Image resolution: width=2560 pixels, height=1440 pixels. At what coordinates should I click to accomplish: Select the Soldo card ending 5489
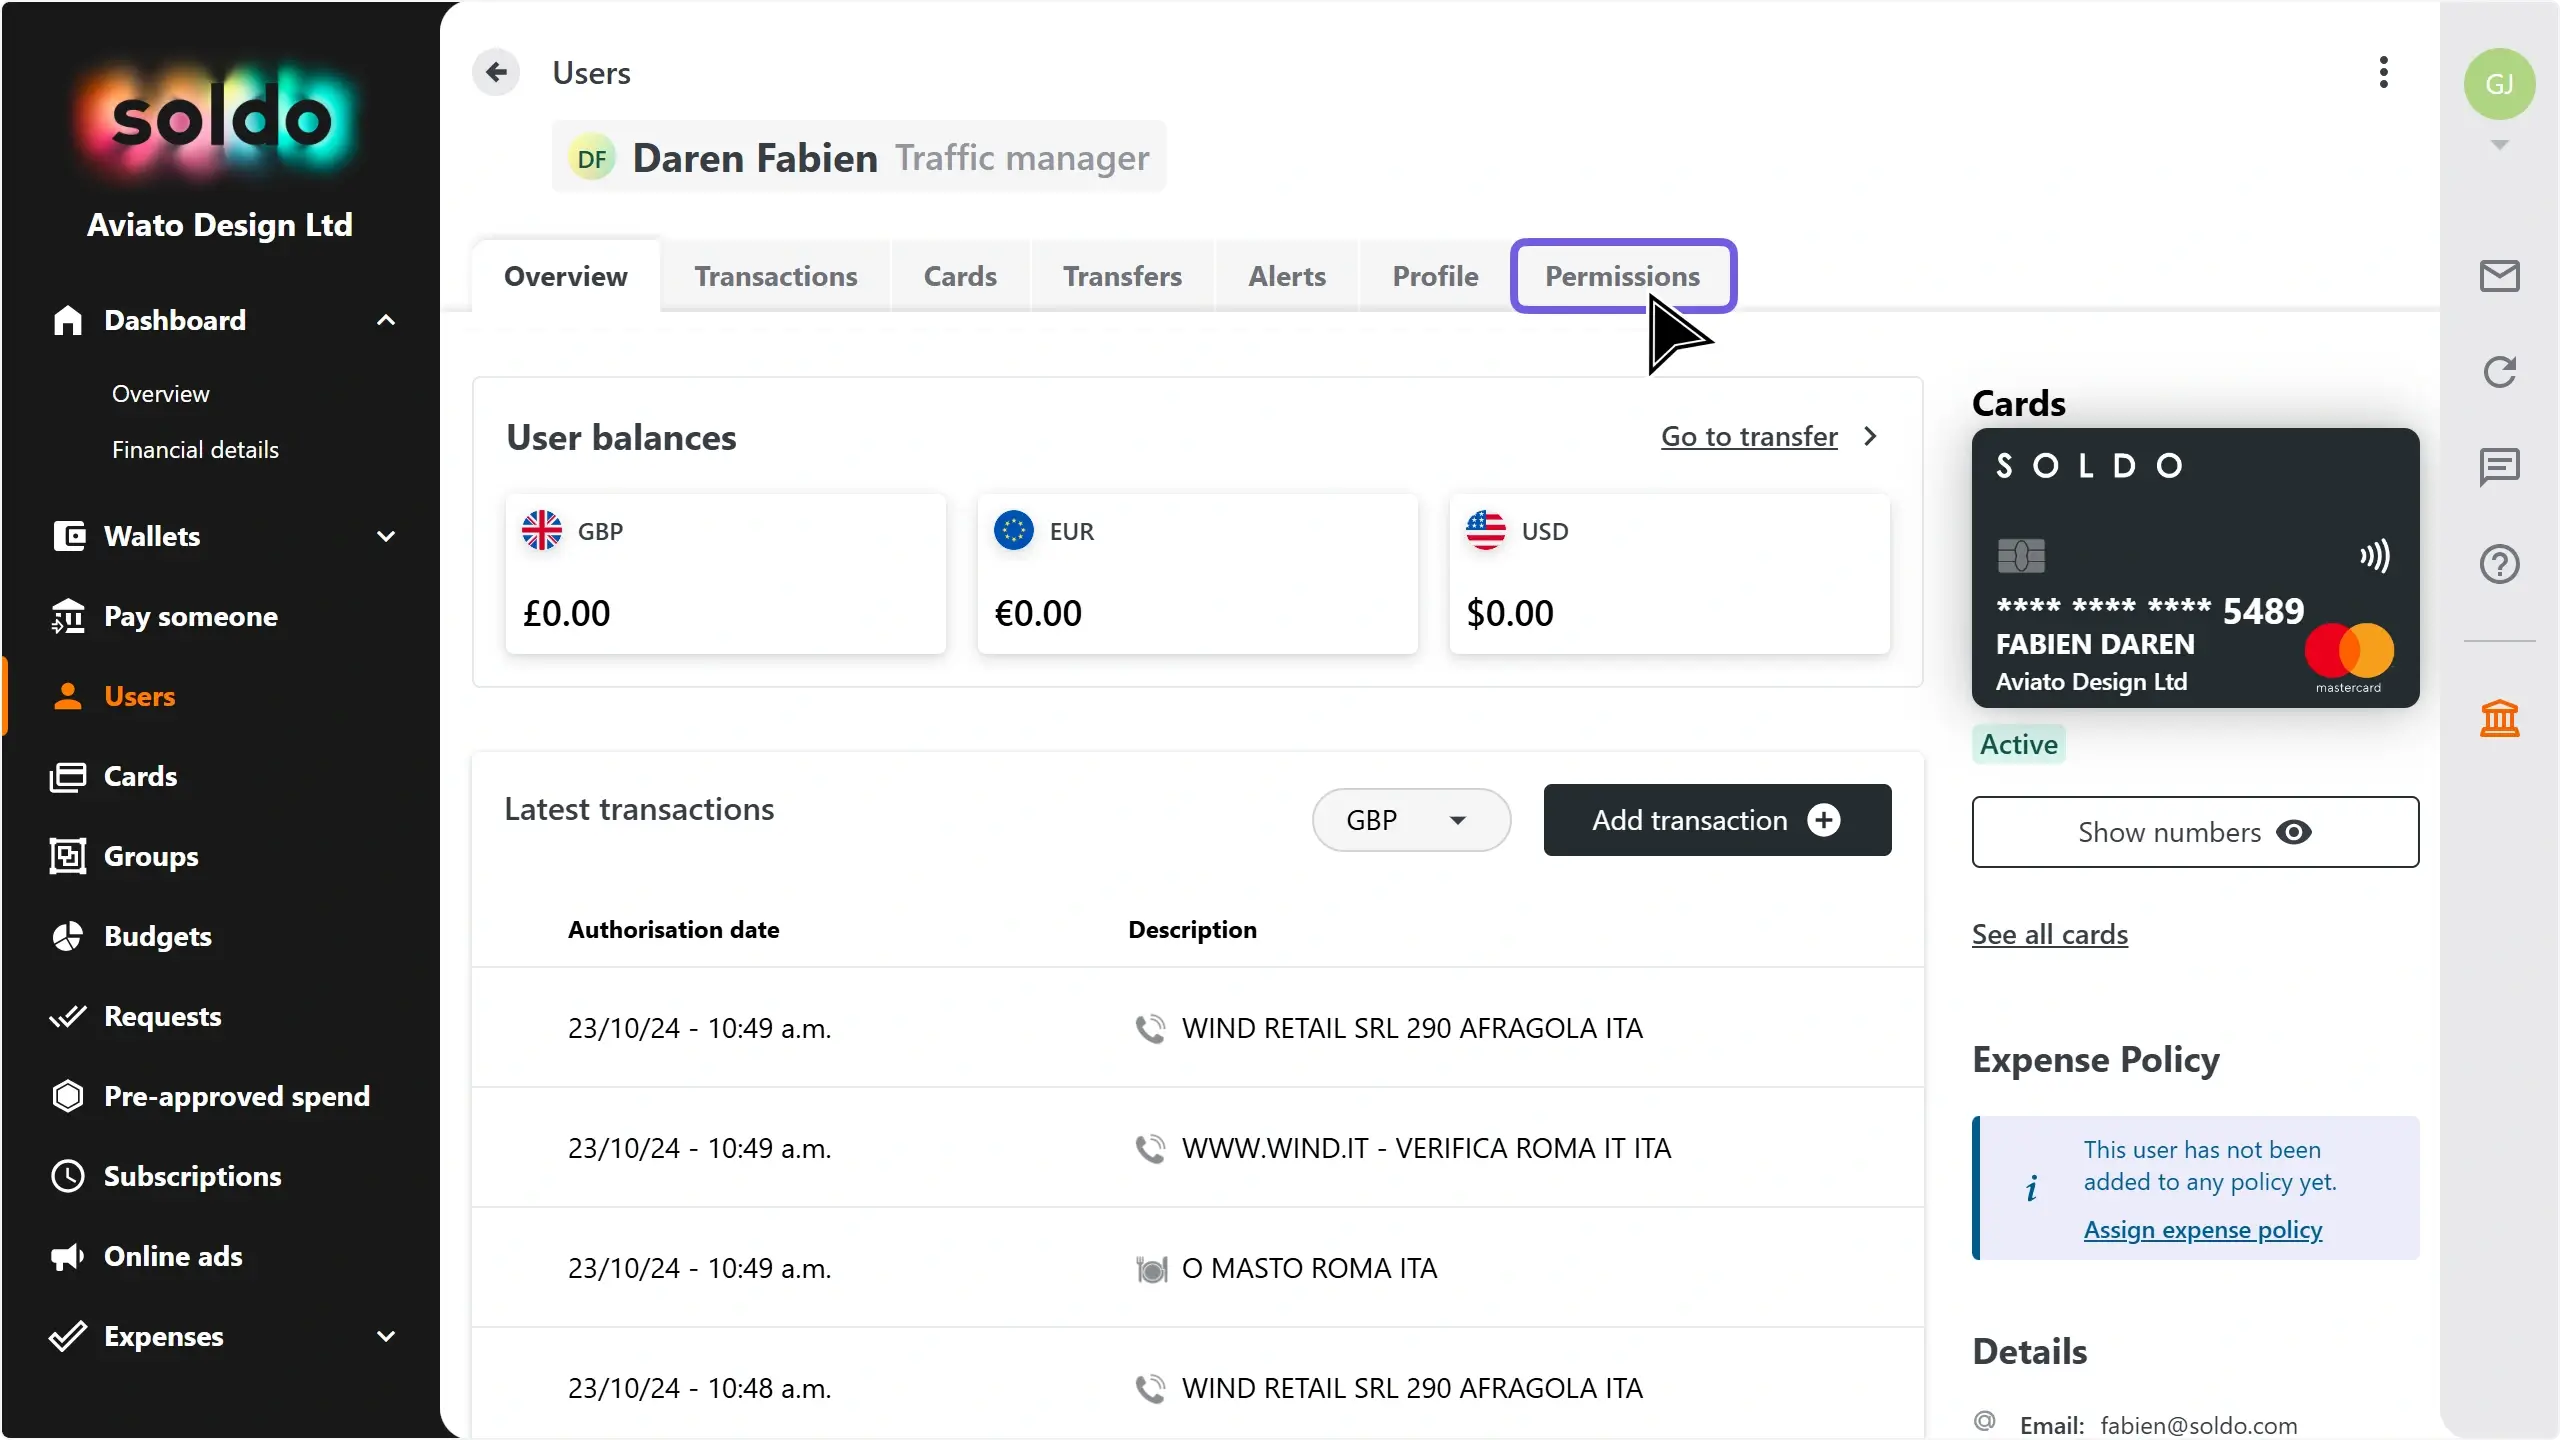click(x=2195, y=568)
